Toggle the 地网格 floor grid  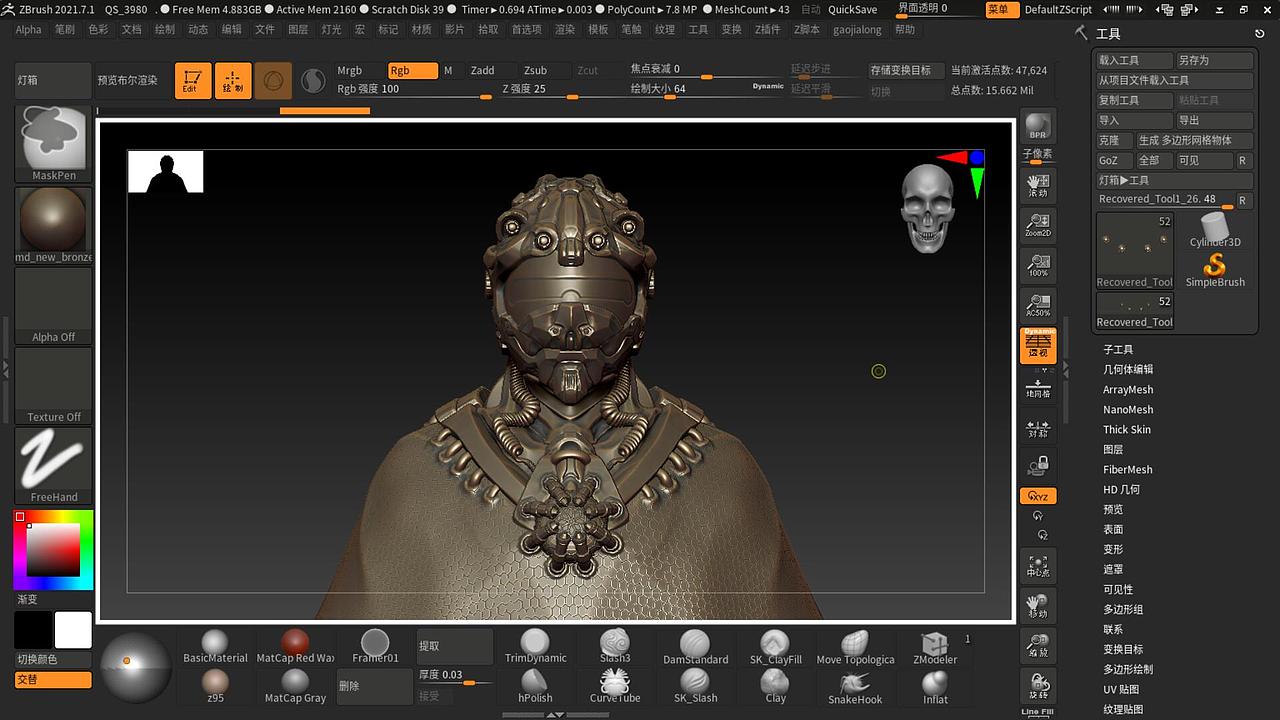tap(1038, 388)
